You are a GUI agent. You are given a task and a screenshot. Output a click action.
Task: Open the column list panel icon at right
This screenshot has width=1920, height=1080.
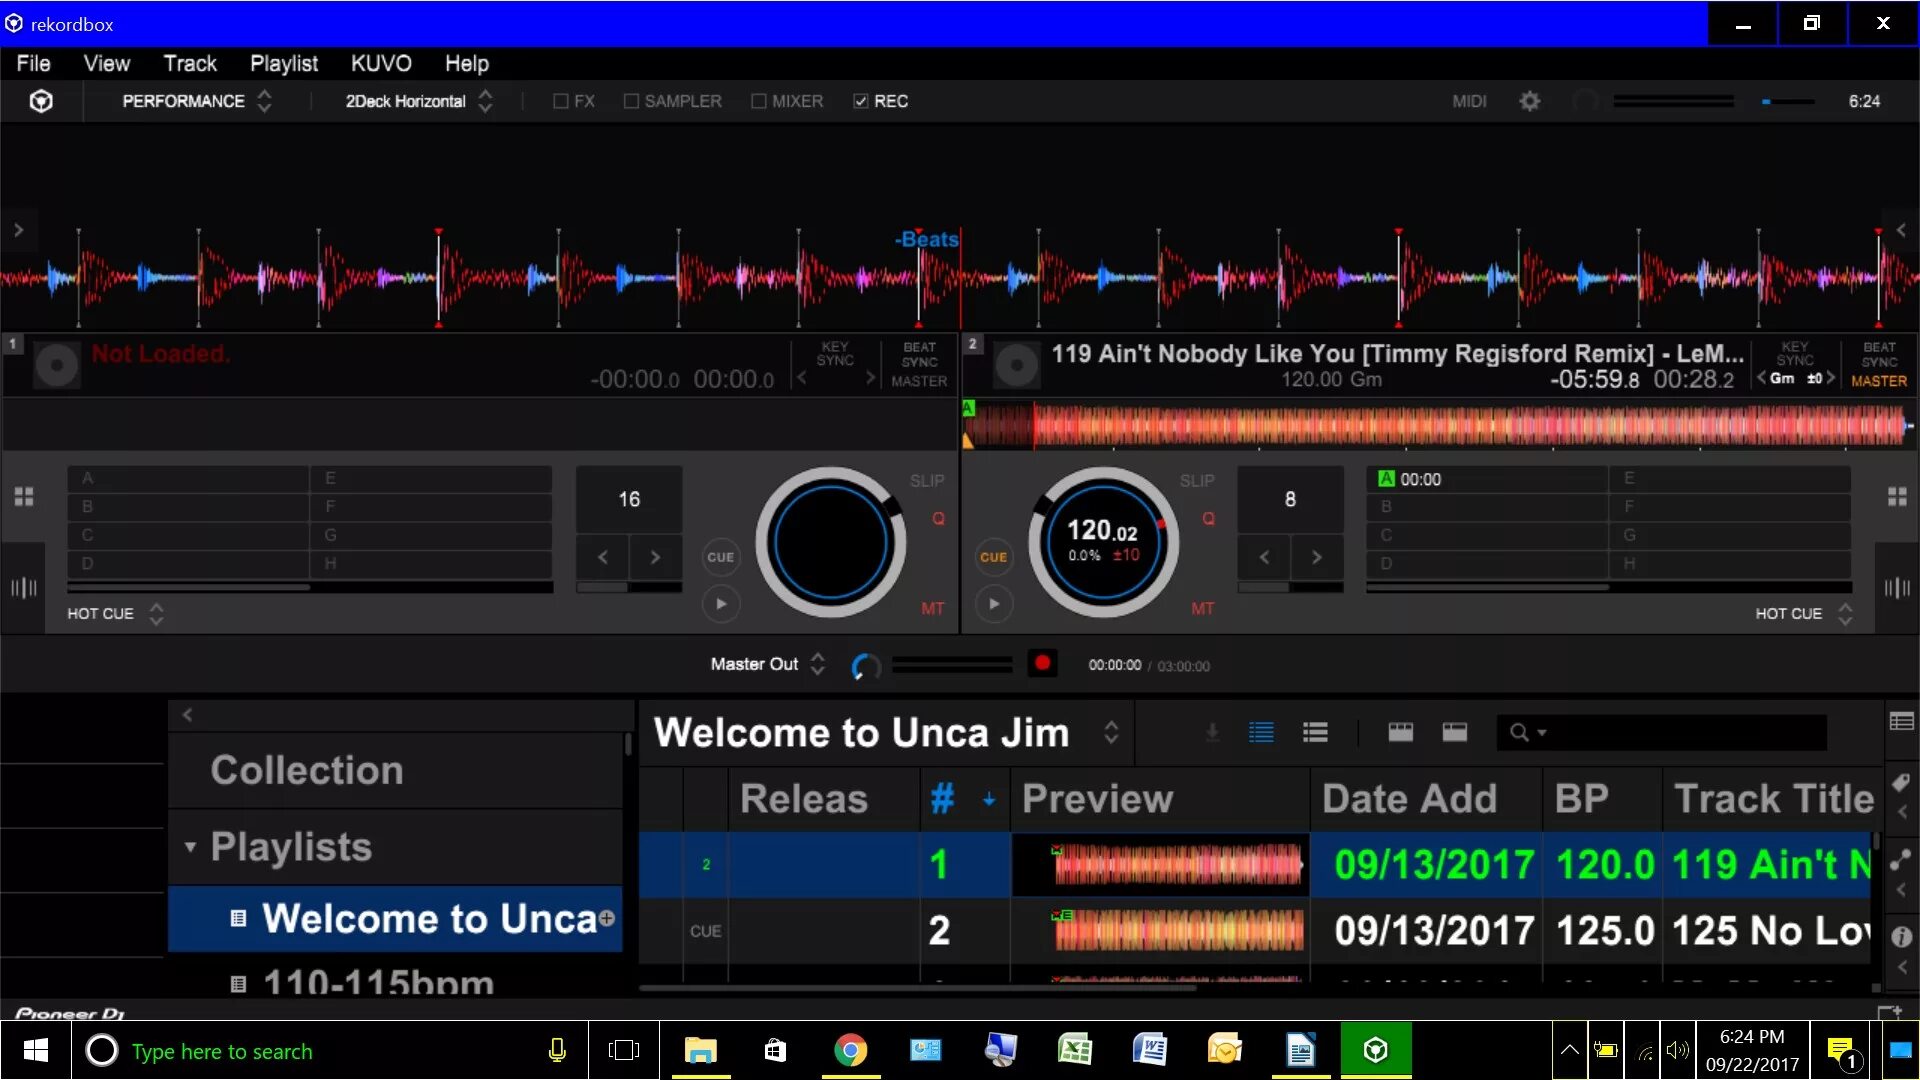click(x=1901, y=722)
